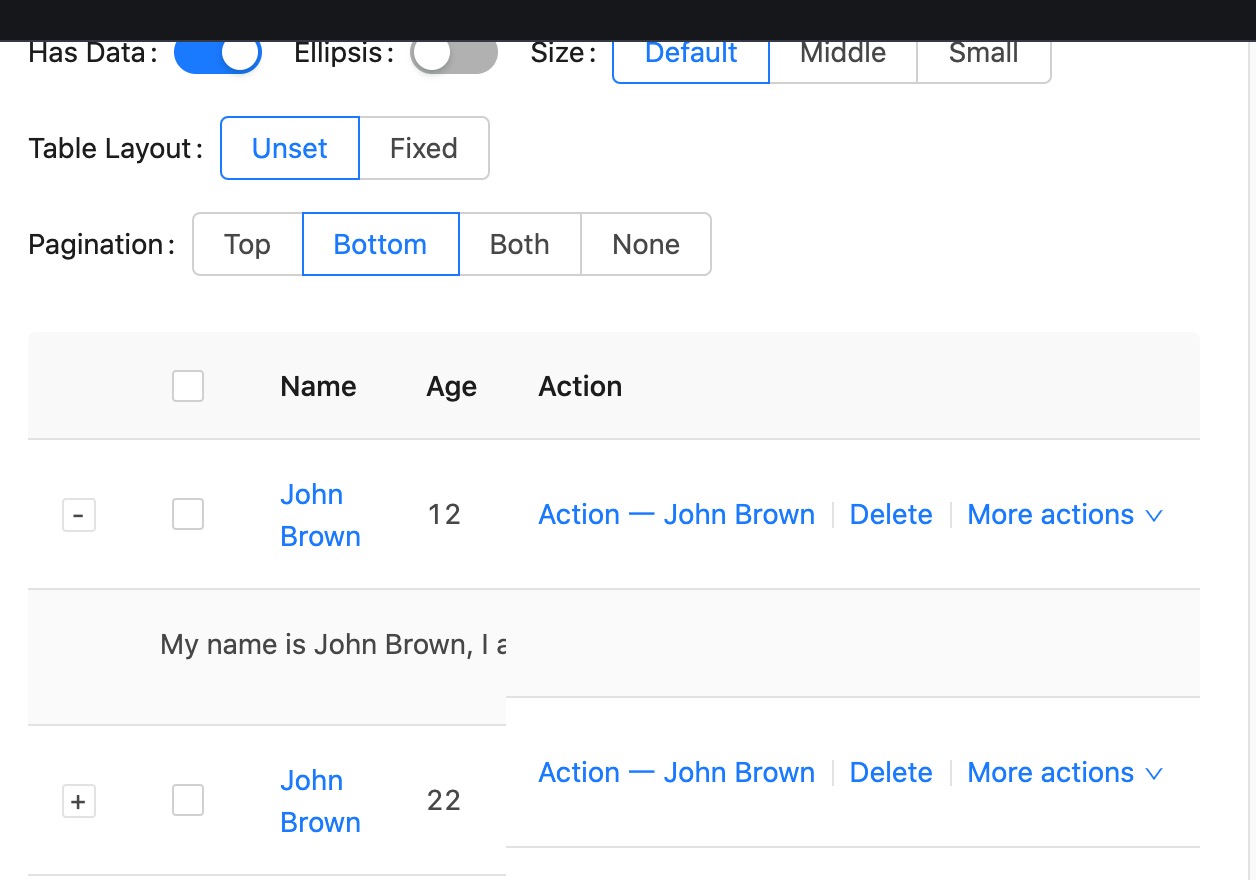Expand the second John Brown row
The height and width of the screenshot is (880, 1256).
(x=79, y=800)
